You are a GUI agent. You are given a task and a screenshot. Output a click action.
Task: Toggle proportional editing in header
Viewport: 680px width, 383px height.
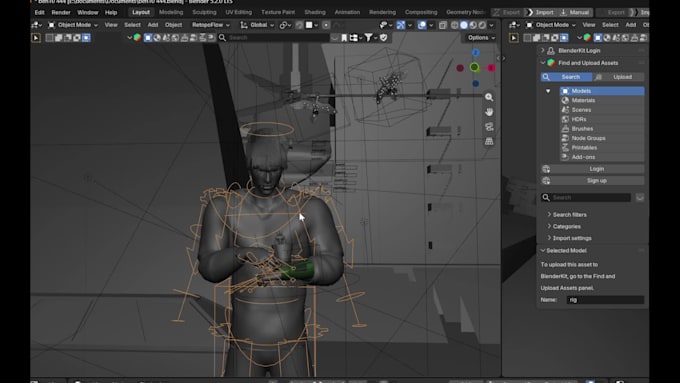click(x=326, y=25)
